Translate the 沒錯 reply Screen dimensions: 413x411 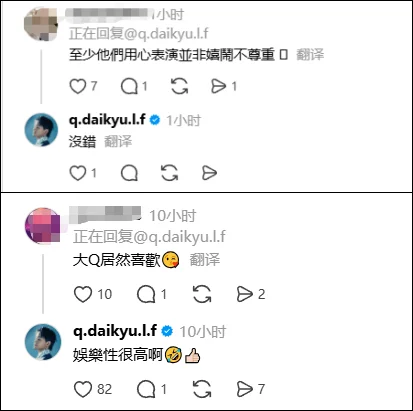point(118,141)
